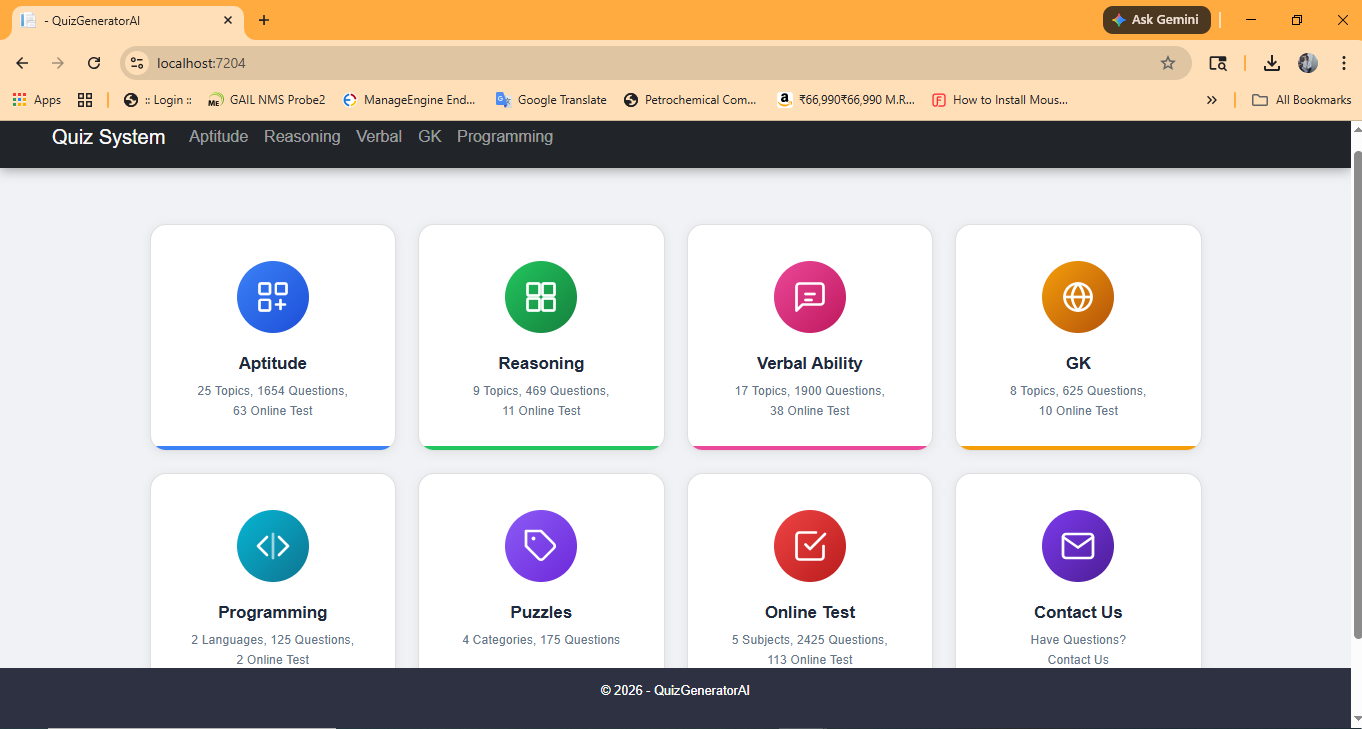This screenshot has height=729, width=1362.
Task: Click the Contact Us envelope icon
Action: 1078,546
